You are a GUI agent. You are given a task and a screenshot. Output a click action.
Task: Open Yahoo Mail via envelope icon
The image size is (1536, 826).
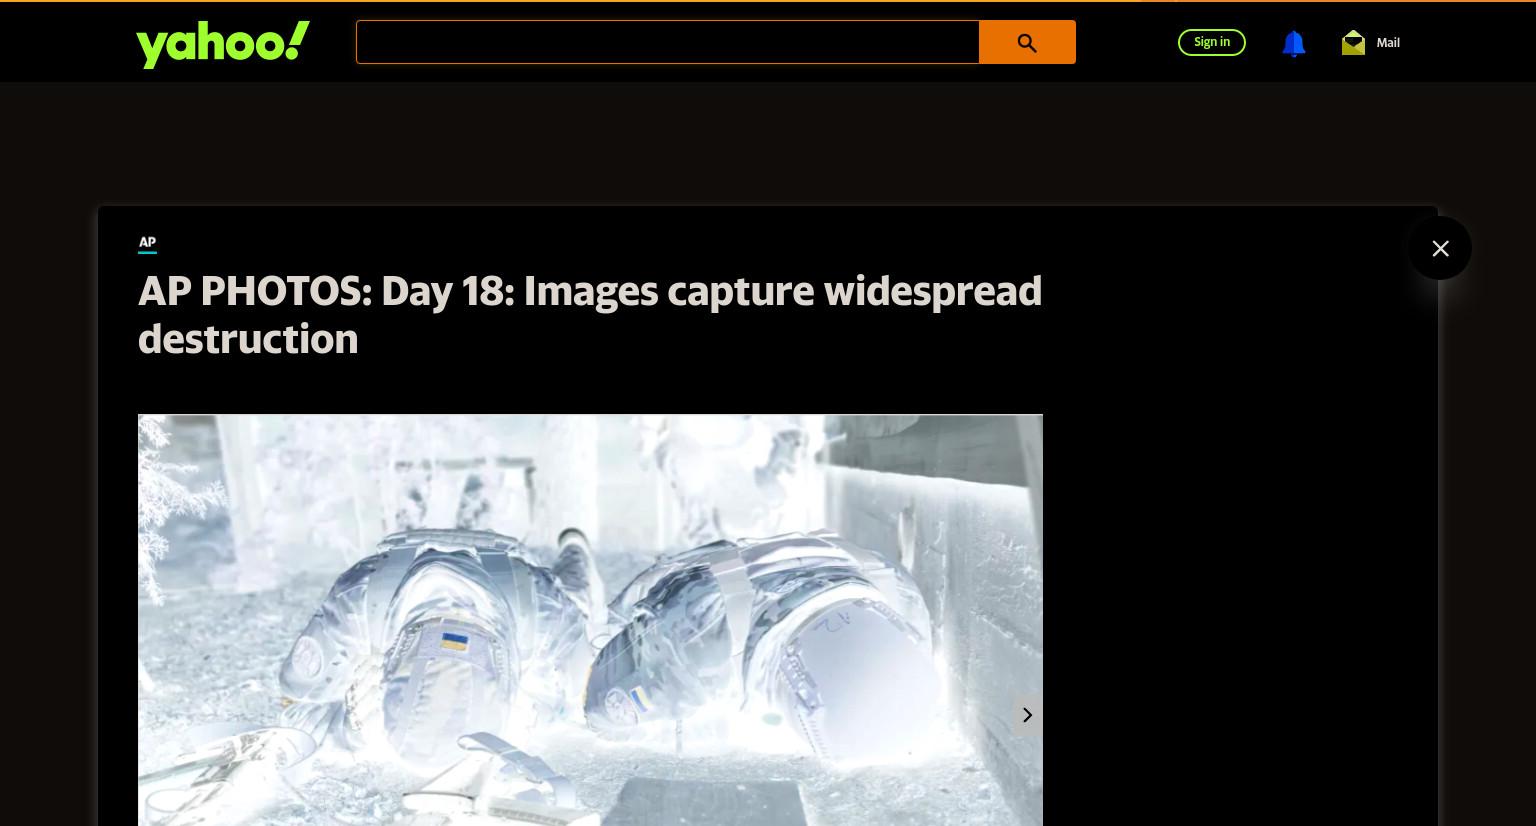click(x=1353, y=42)
